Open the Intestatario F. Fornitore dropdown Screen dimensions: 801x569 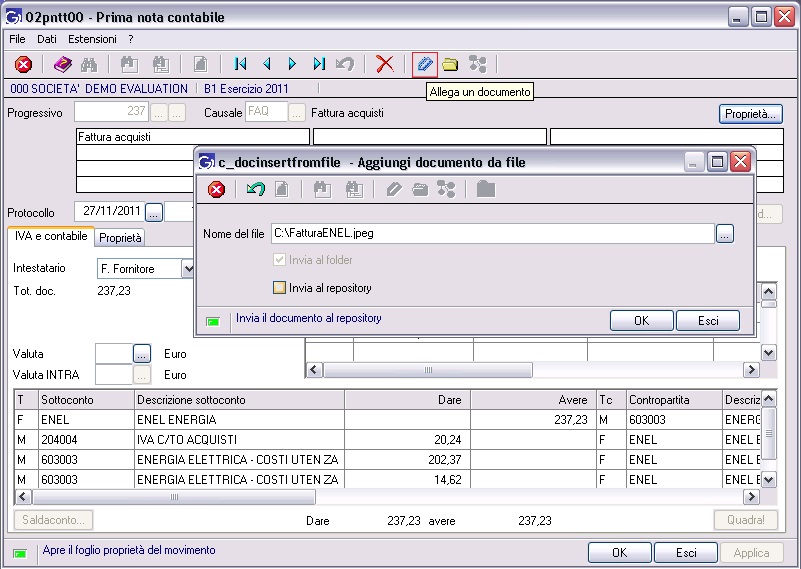pos(188,269)
